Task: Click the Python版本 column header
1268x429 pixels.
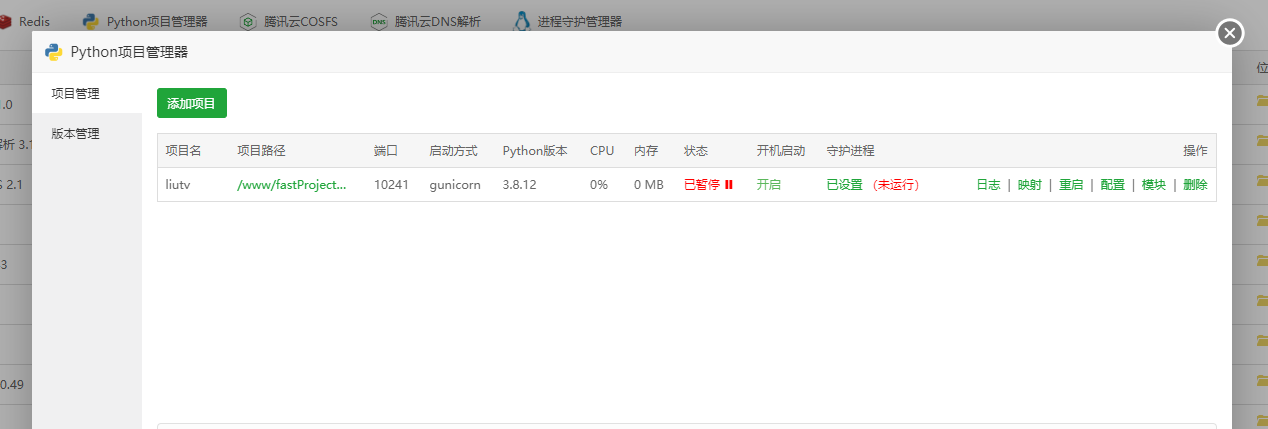Action: 535,151
